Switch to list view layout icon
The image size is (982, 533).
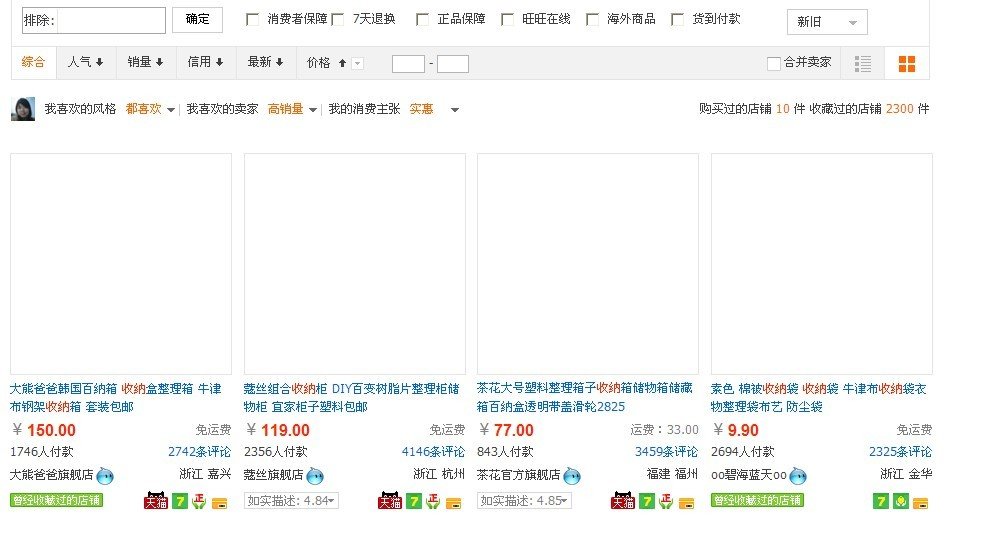click(863, 64)
